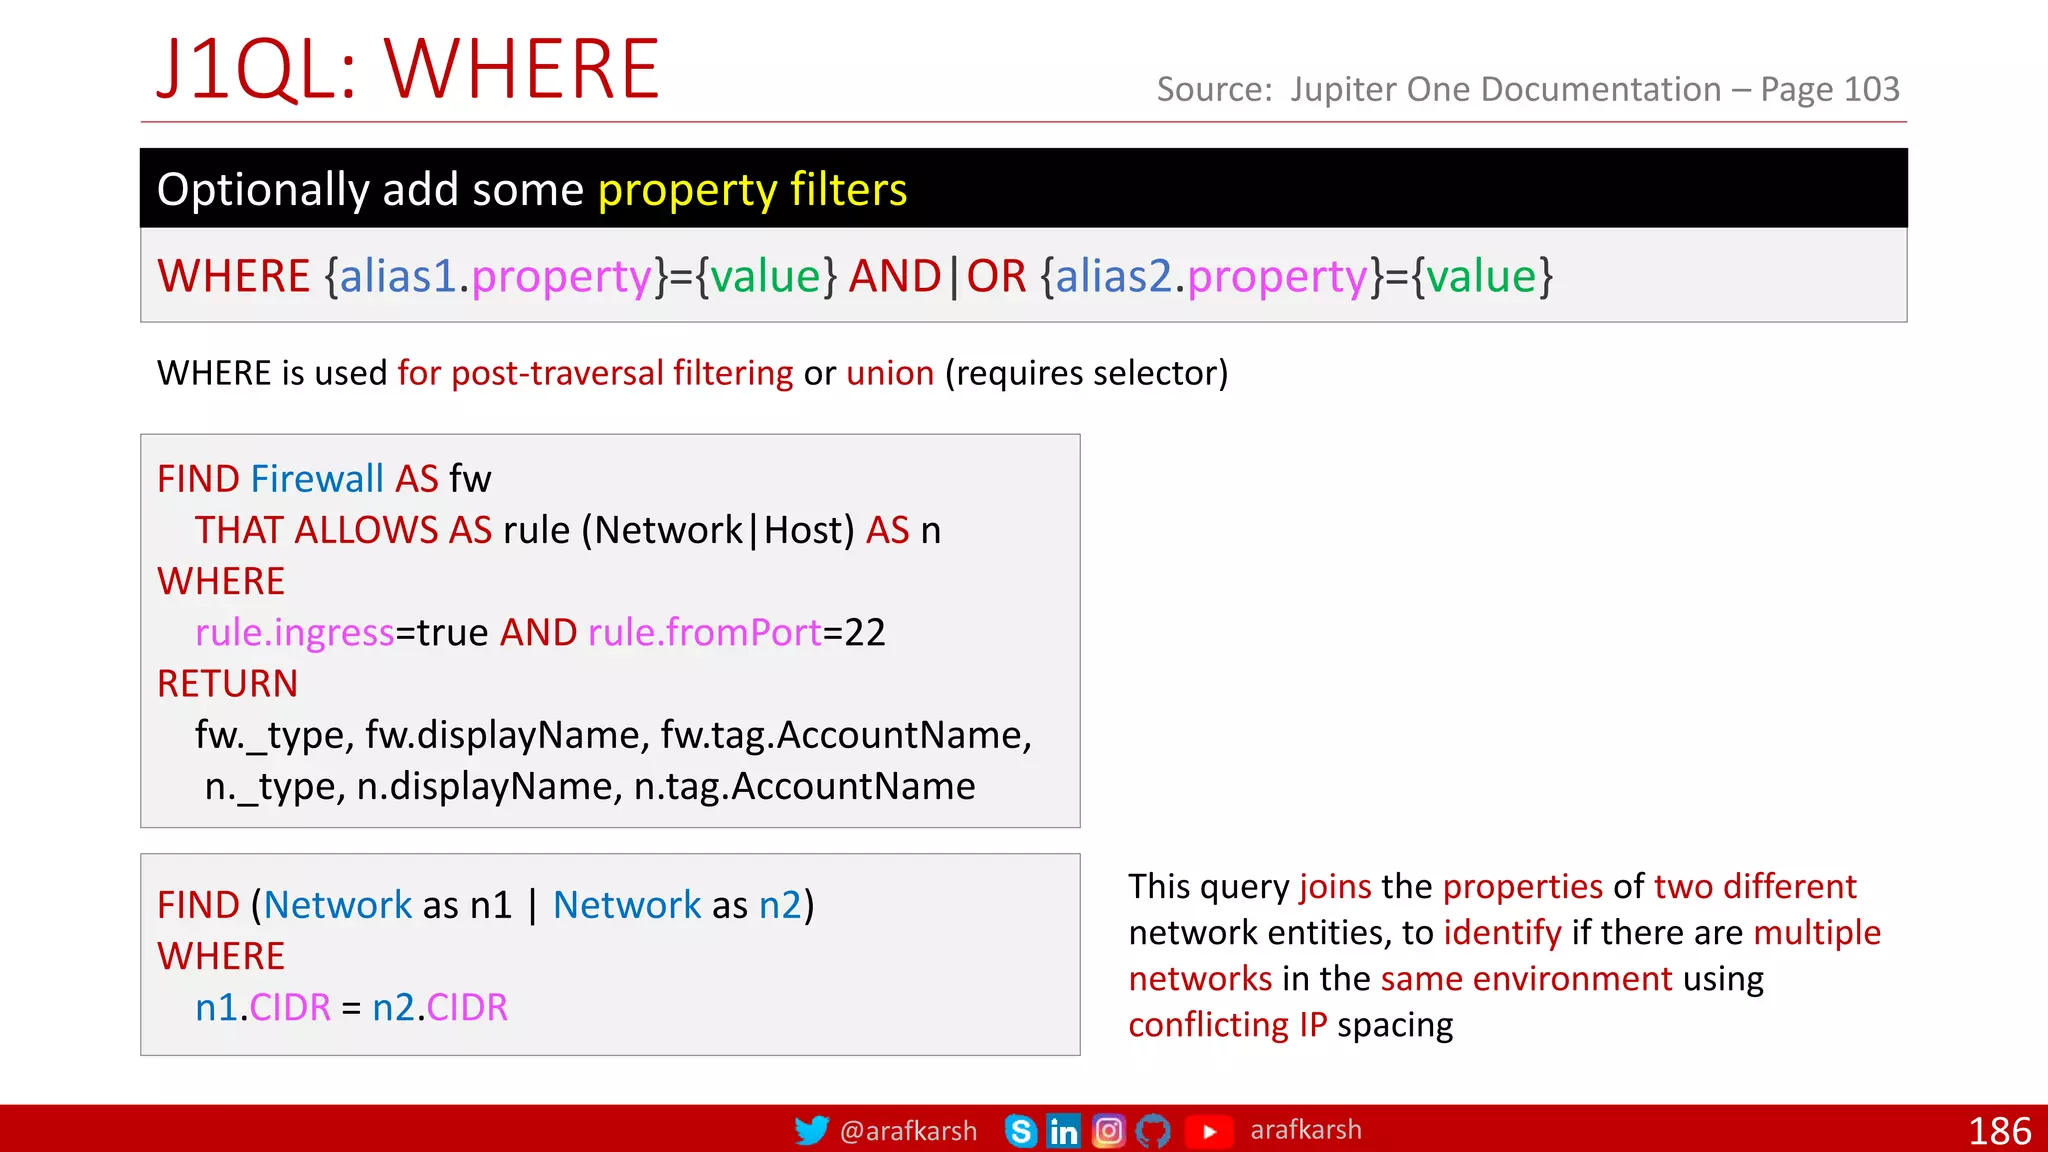Viewport: 2048px width, 1152px height.
Task: Click the @arafkarsh Twitter handle
Action: [x=908, y=1131]
